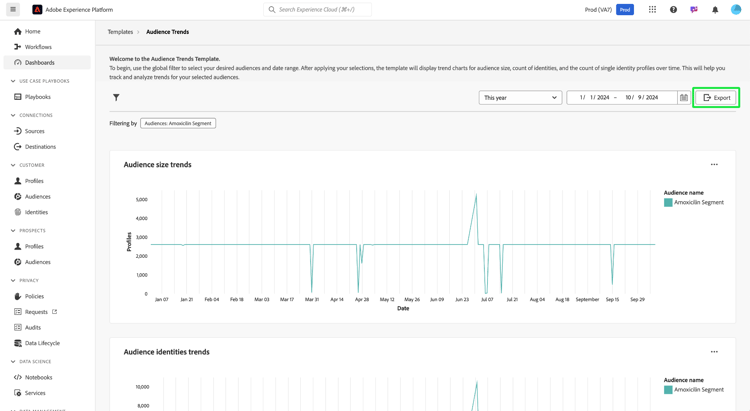The width and height of the screenshot is (750, 411).
Task: Click the Audiences: Amoxicilin Segment filter tag
Action: [x=178, y=123]
